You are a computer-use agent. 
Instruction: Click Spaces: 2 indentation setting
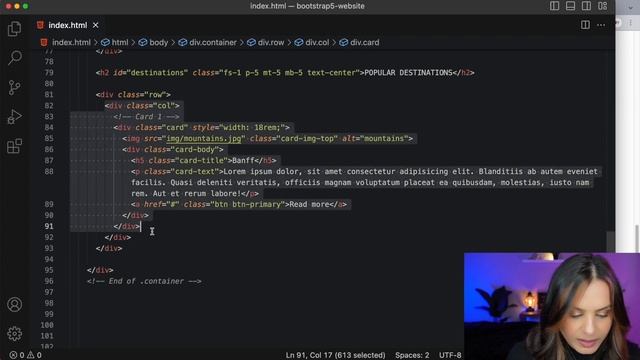(x=412, y=355)
